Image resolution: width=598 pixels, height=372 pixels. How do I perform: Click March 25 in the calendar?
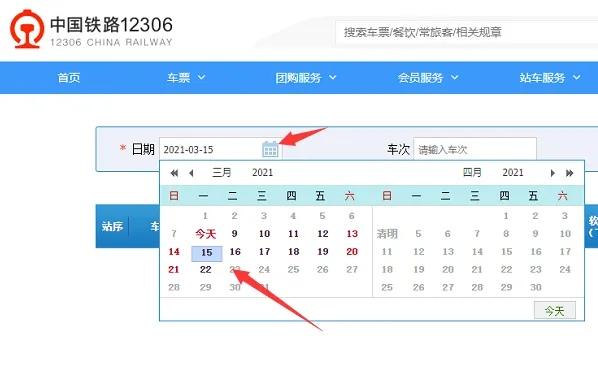pyautogui.click(x=293, y=269)
